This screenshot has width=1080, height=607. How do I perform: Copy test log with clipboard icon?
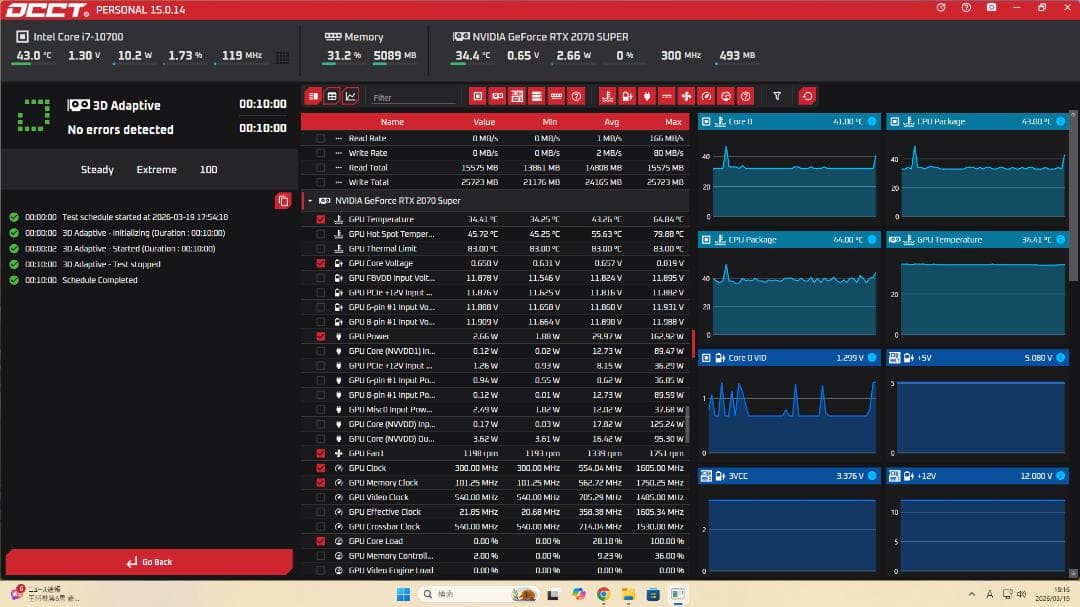[282, 200]
